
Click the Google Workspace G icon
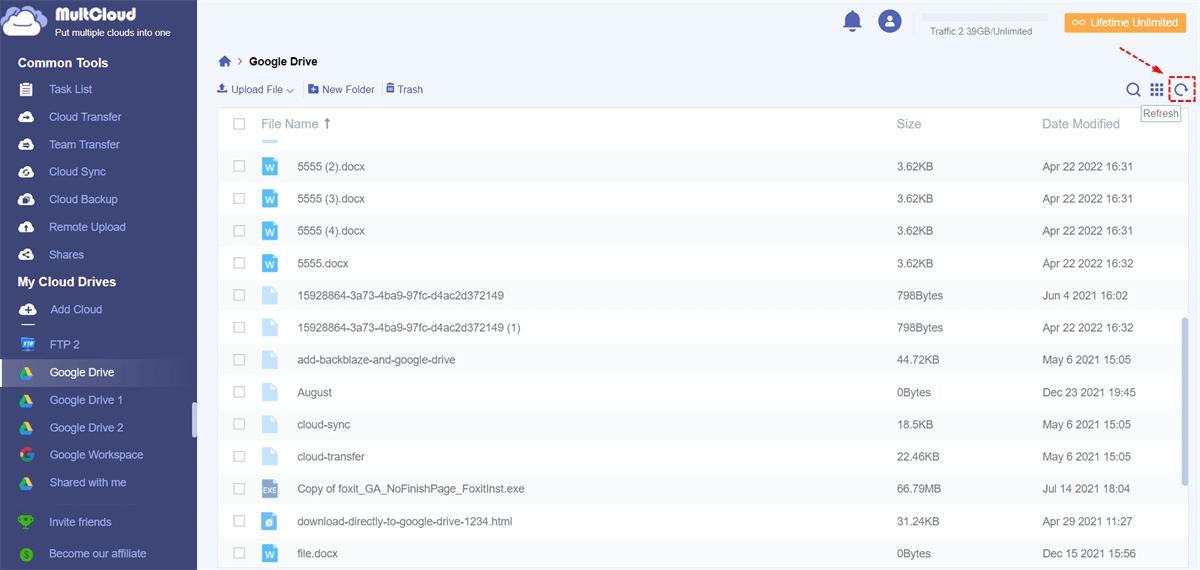pos(28,455)
